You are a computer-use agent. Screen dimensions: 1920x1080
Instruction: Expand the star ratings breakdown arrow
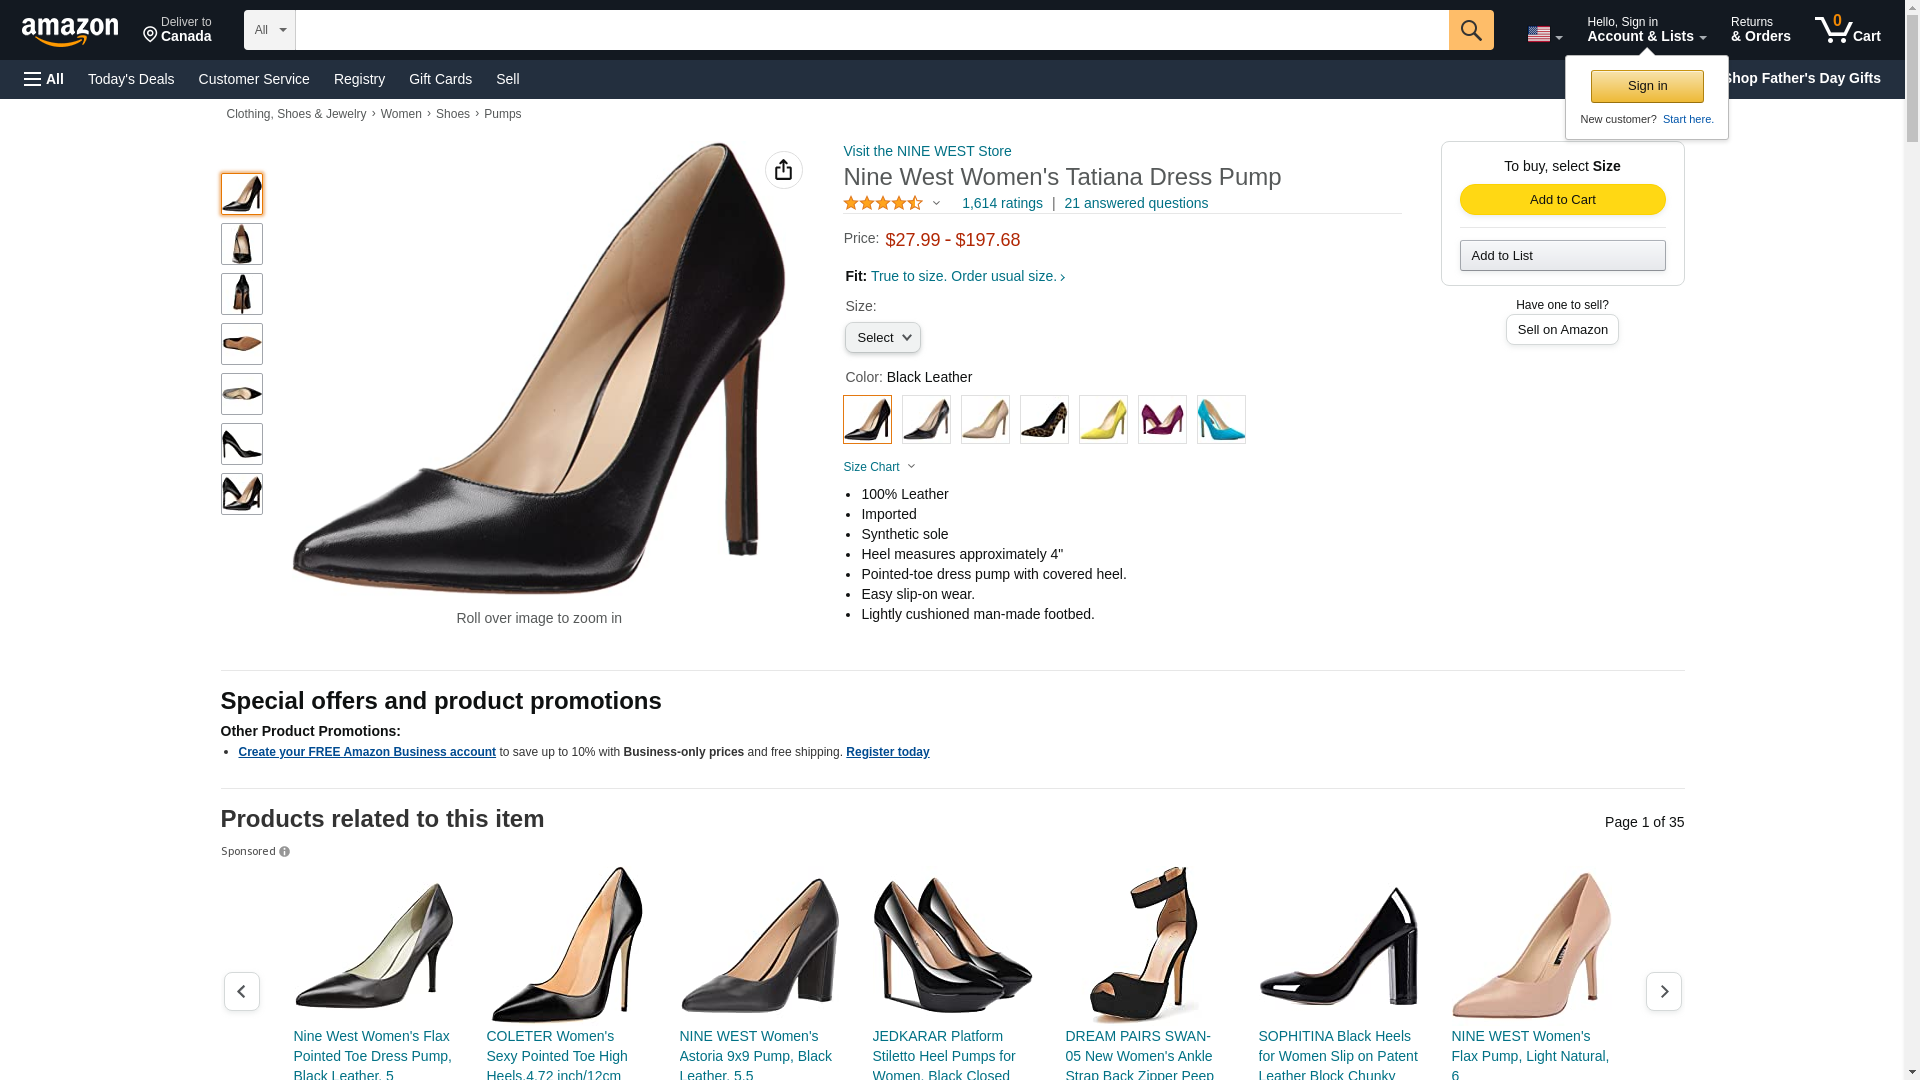point(936,203)
